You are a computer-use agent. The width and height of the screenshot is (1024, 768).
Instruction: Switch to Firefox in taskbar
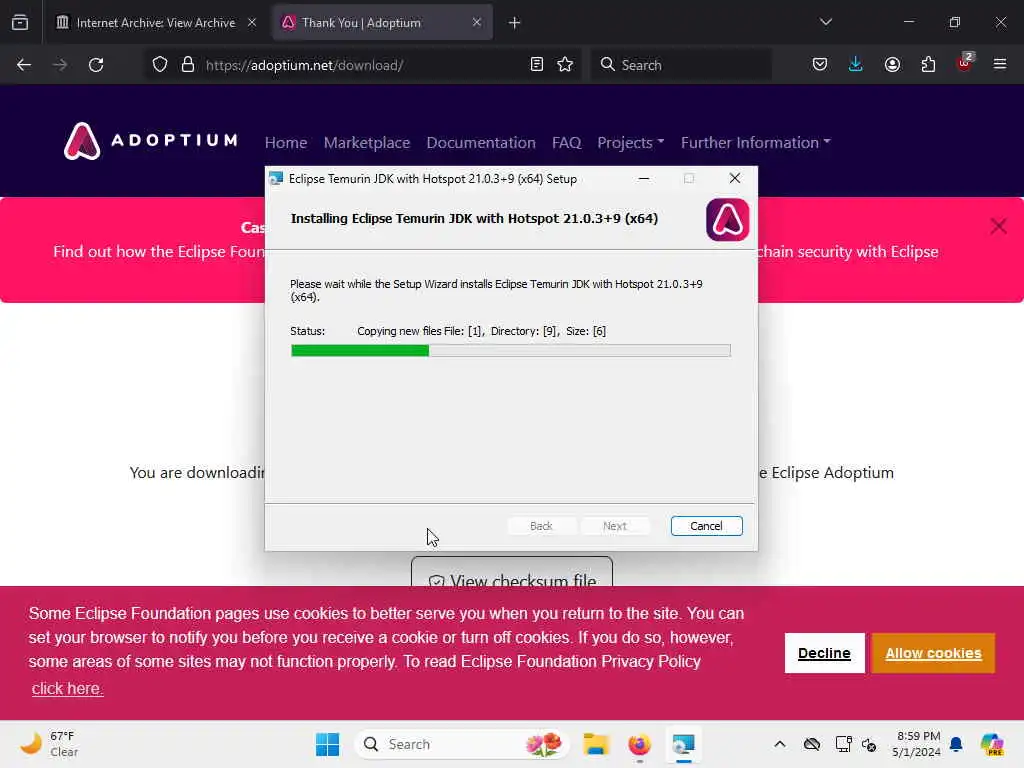tap(639, 744)
